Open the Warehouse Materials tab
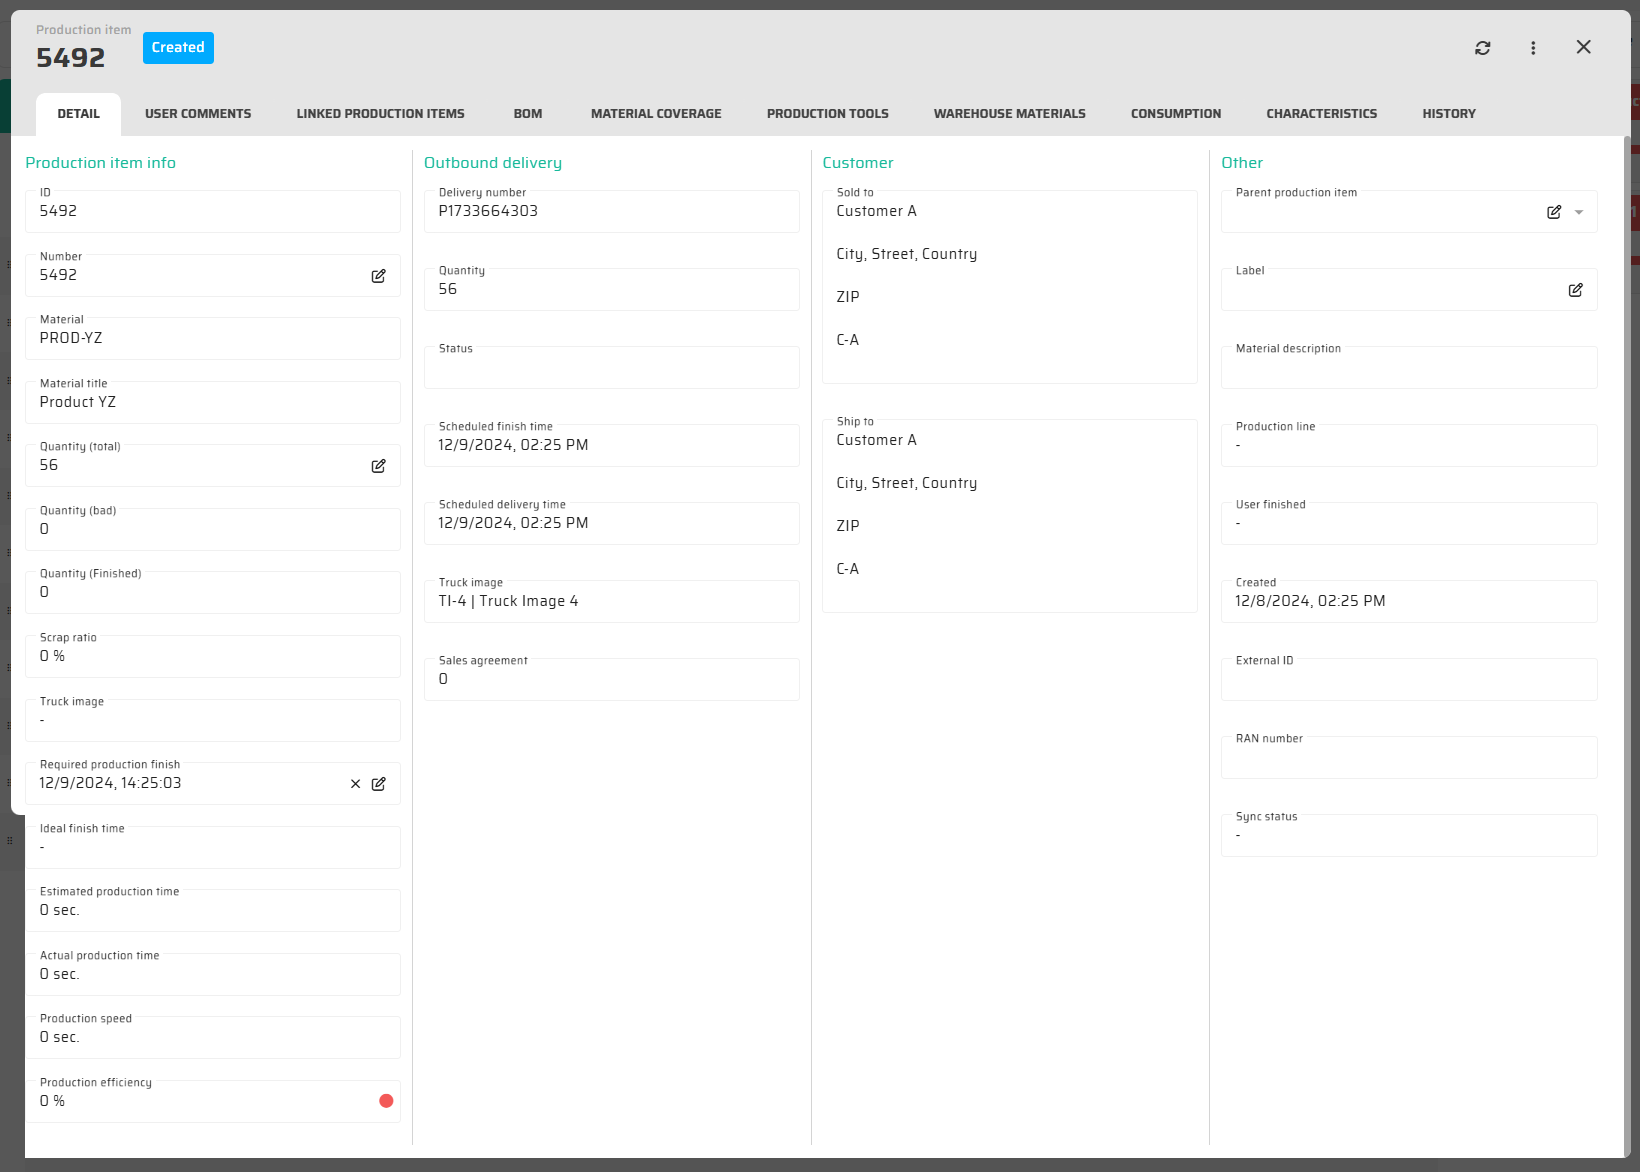 tap(1009, 114)
